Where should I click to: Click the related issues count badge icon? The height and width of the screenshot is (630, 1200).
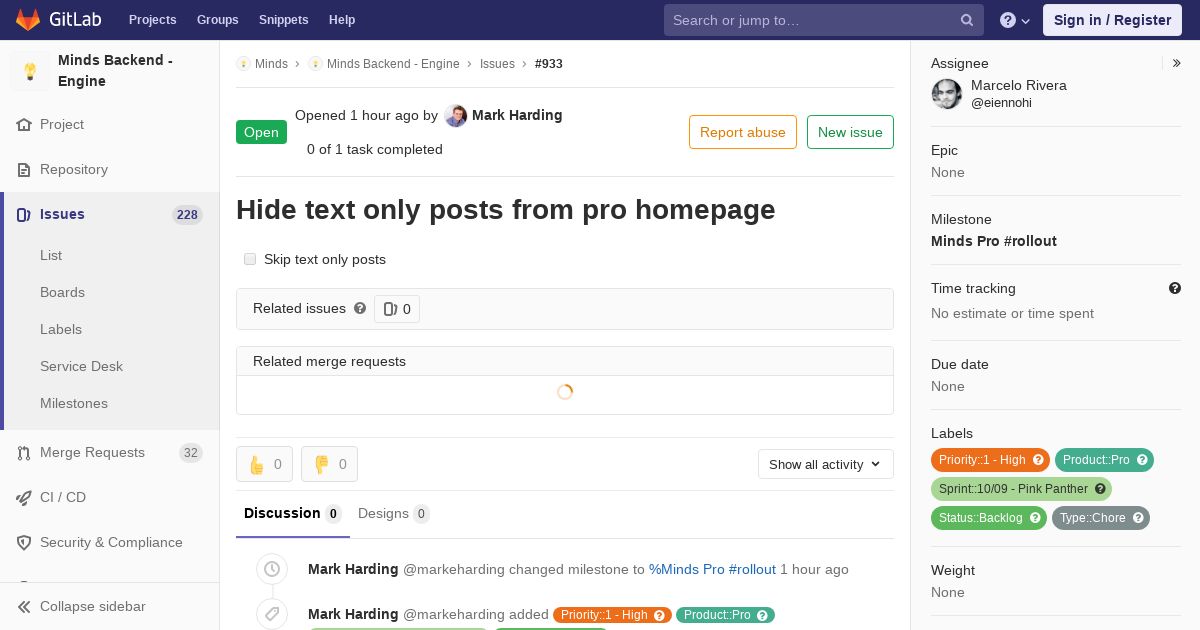[391, 309]
